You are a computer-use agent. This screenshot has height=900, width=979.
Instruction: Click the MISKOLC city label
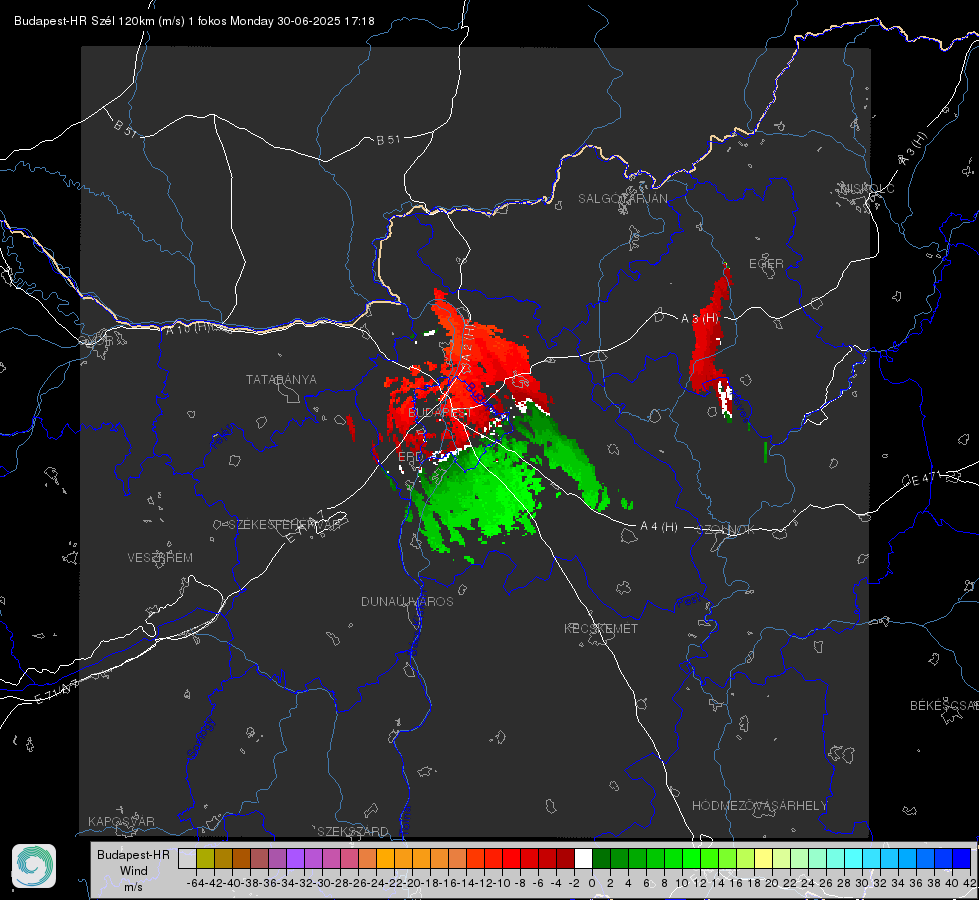867,188
